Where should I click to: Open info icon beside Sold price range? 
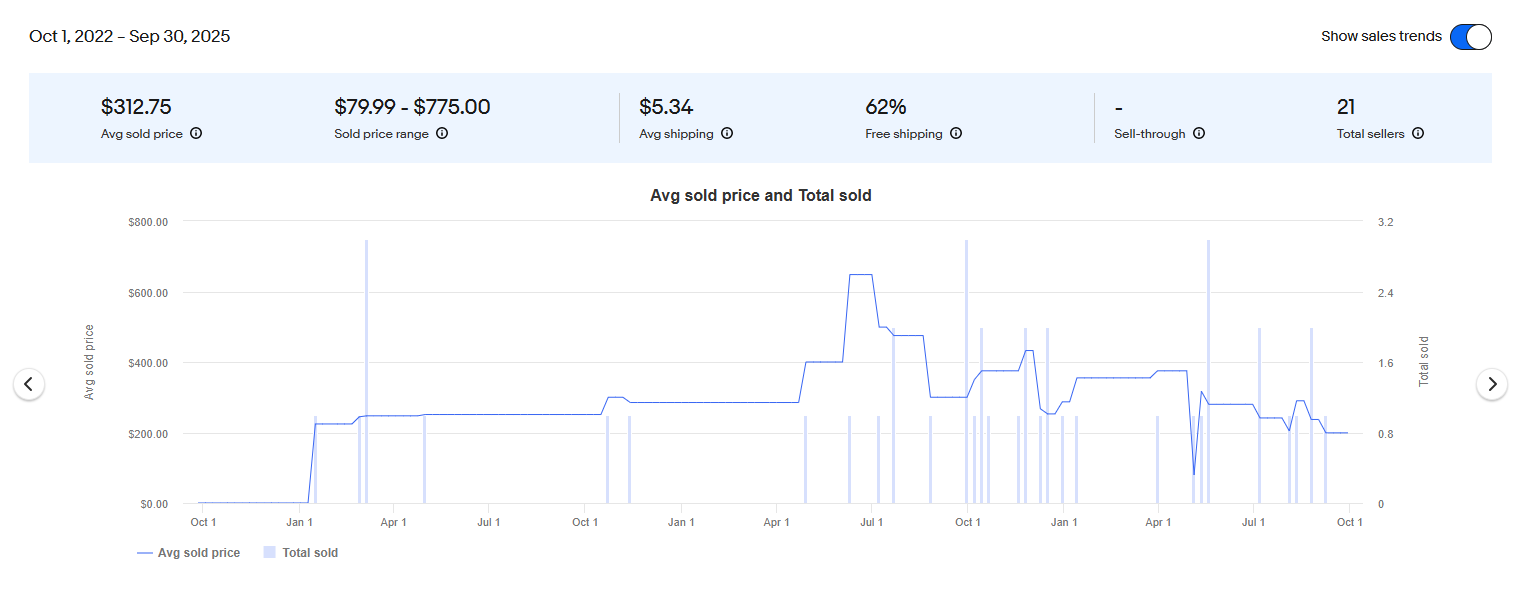pos(442,133)
